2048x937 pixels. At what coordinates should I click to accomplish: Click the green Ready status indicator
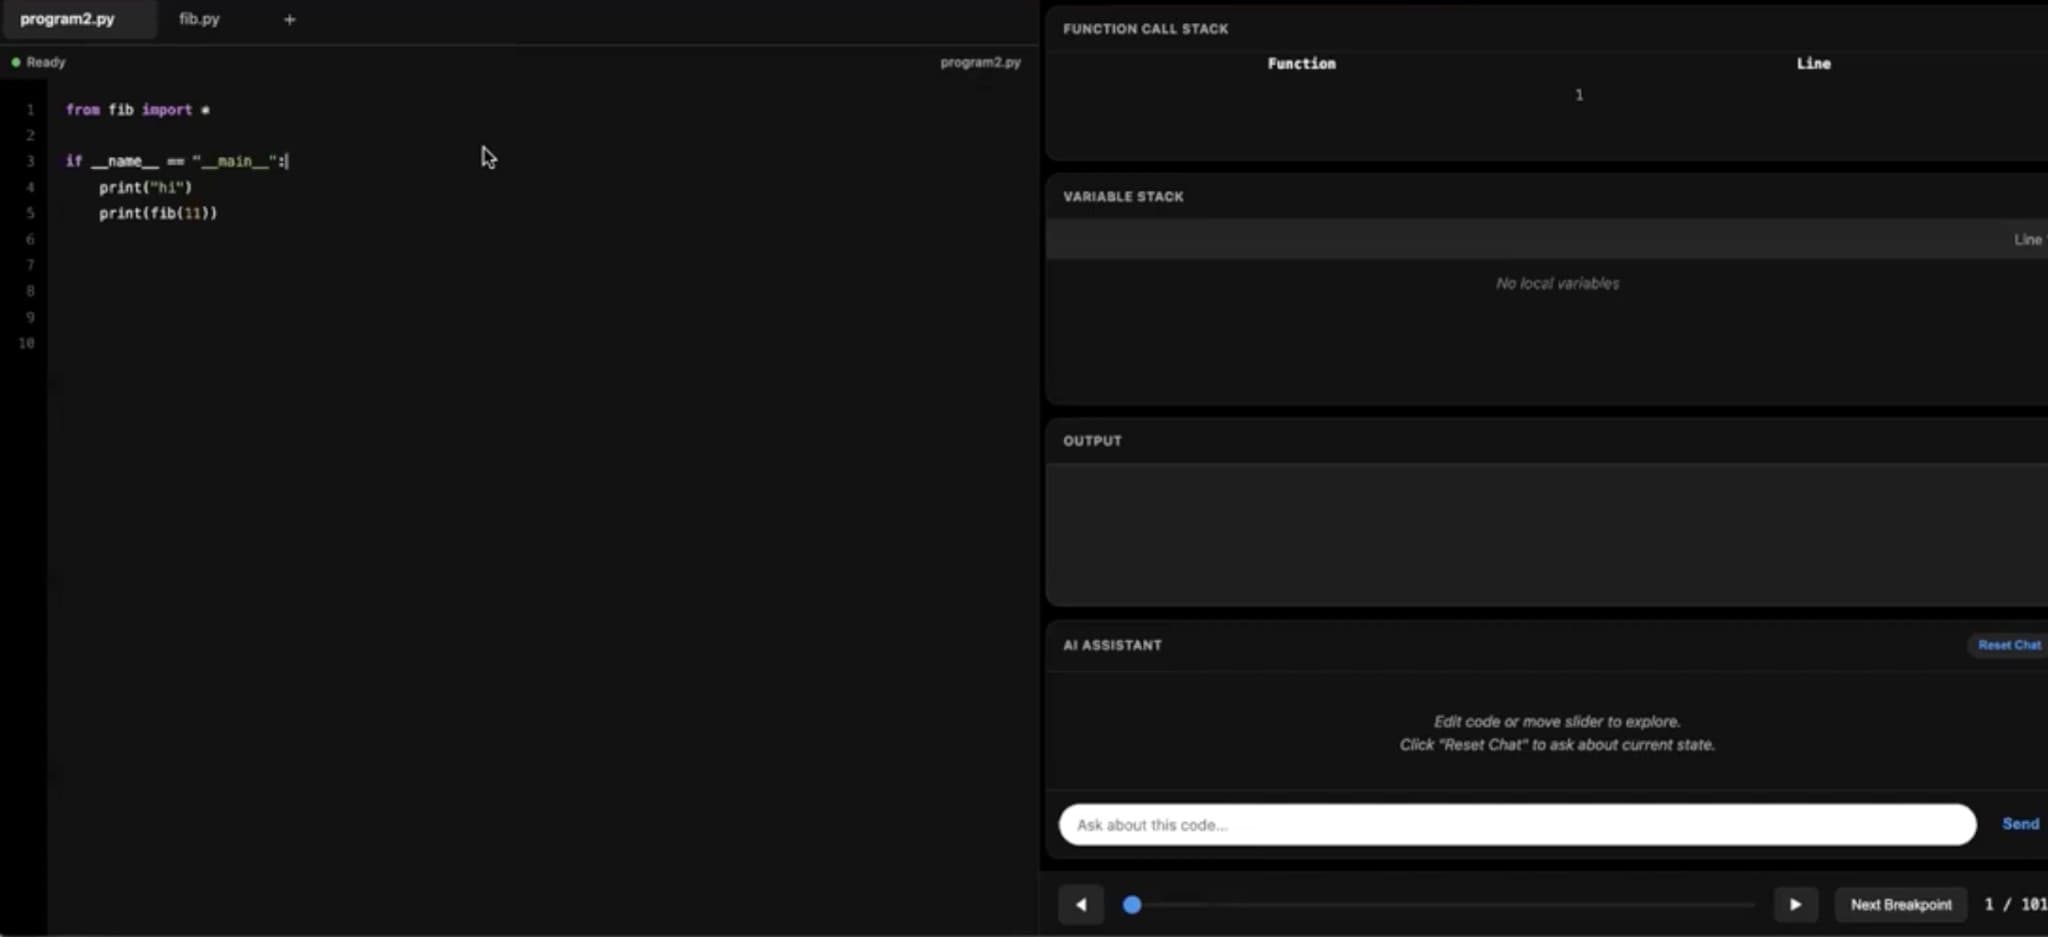coord(16,62)
